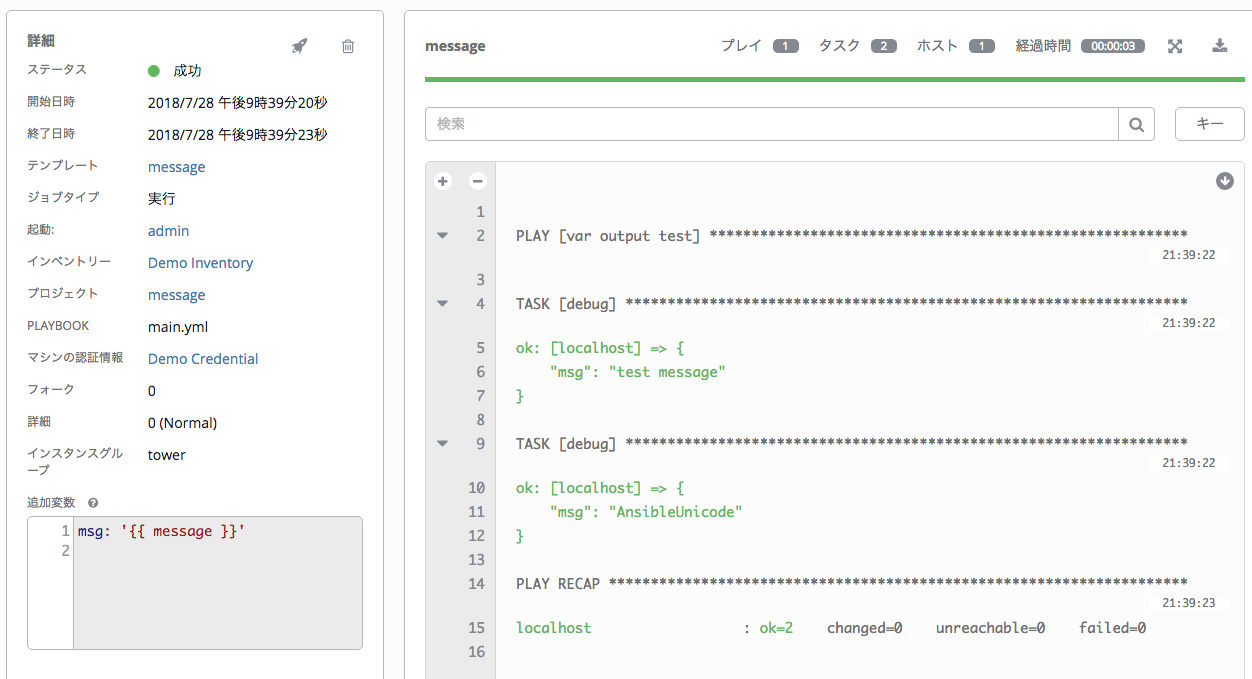Click the ok: [localhost] line 10

click(x=600, y=488)
